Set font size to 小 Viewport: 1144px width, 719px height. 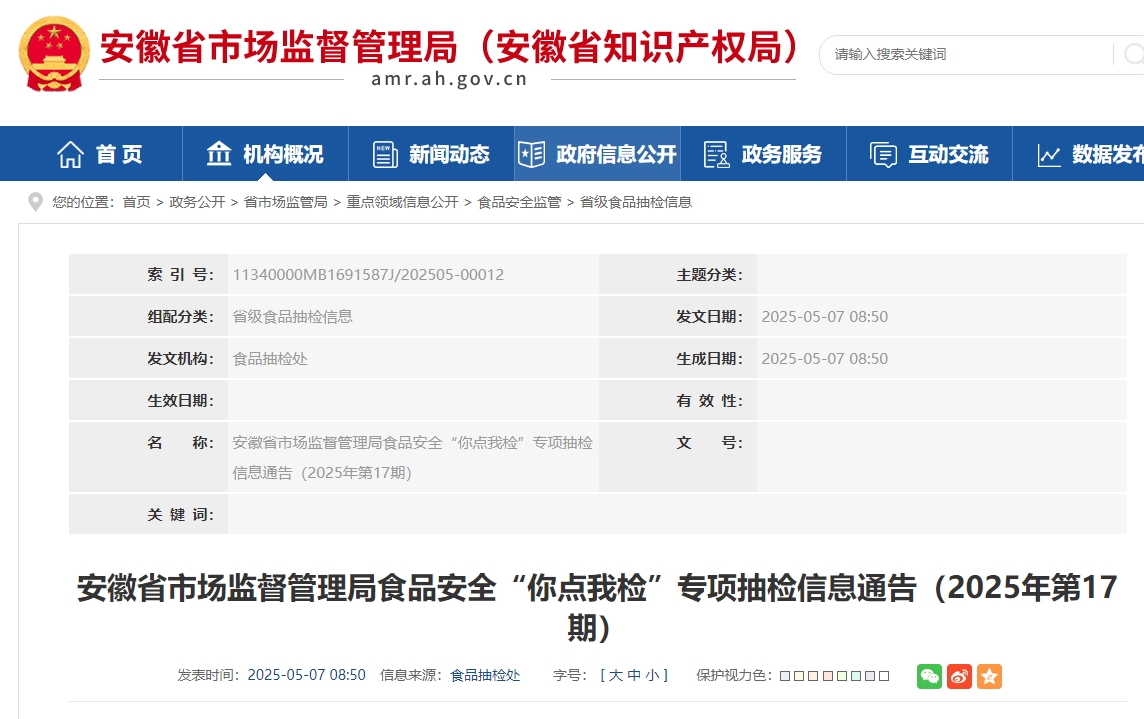tap(652, 675)
